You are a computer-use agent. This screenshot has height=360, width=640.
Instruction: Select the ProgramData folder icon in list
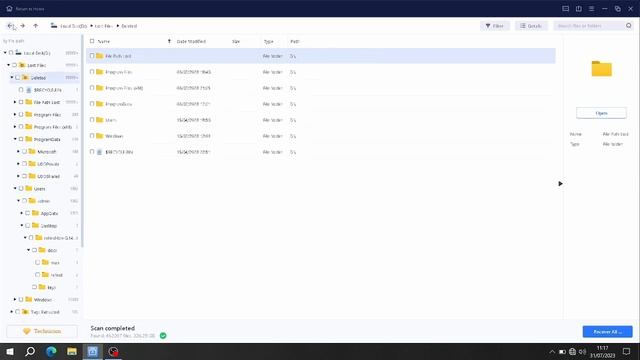100,103
